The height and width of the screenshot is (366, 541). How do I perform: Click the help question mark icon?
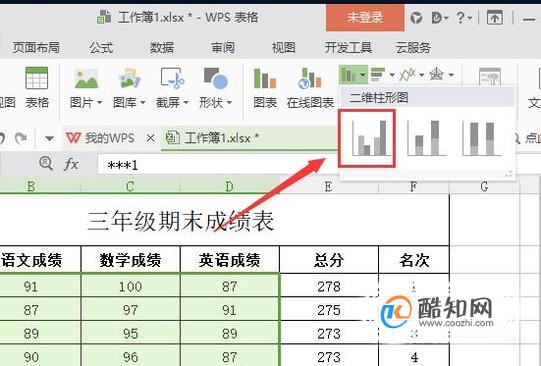click(x=461, y=17)
